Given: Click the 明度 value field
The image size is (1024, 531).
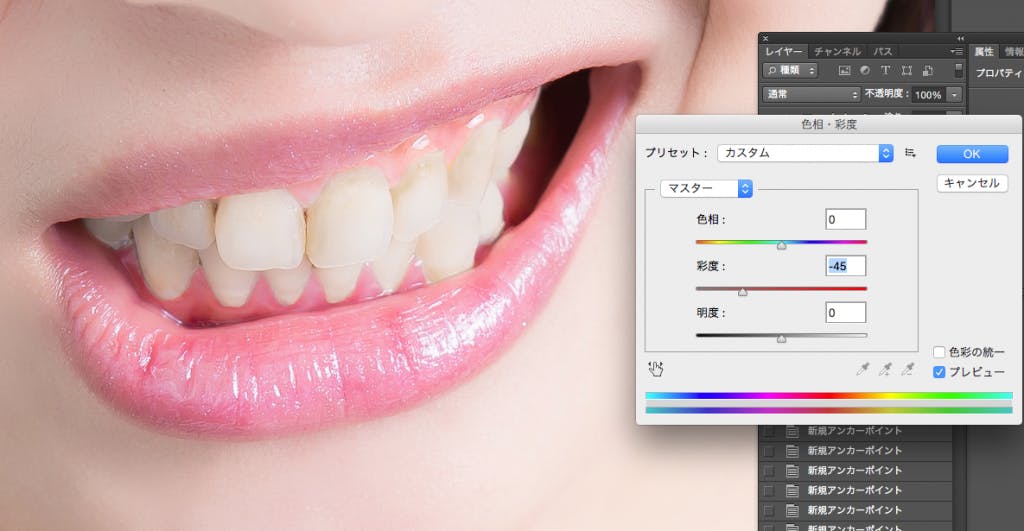Looking at the screenshot, I should [846, 312].
